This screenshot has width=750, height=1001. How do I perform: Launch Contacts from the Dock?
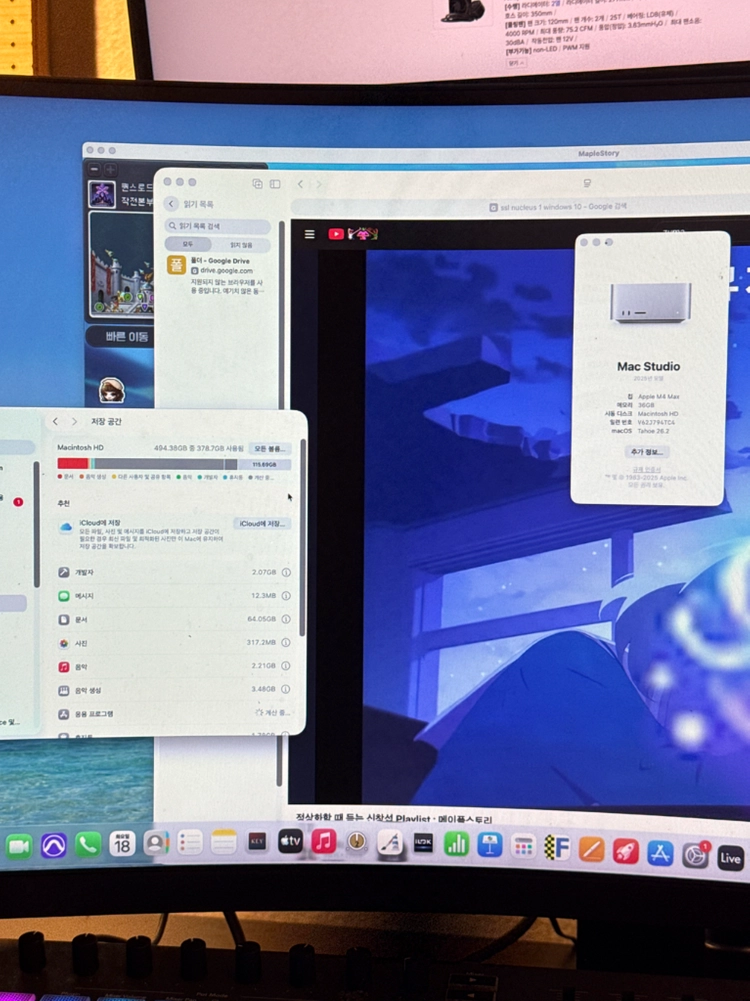pyautogui.click(x=156, y=843)
